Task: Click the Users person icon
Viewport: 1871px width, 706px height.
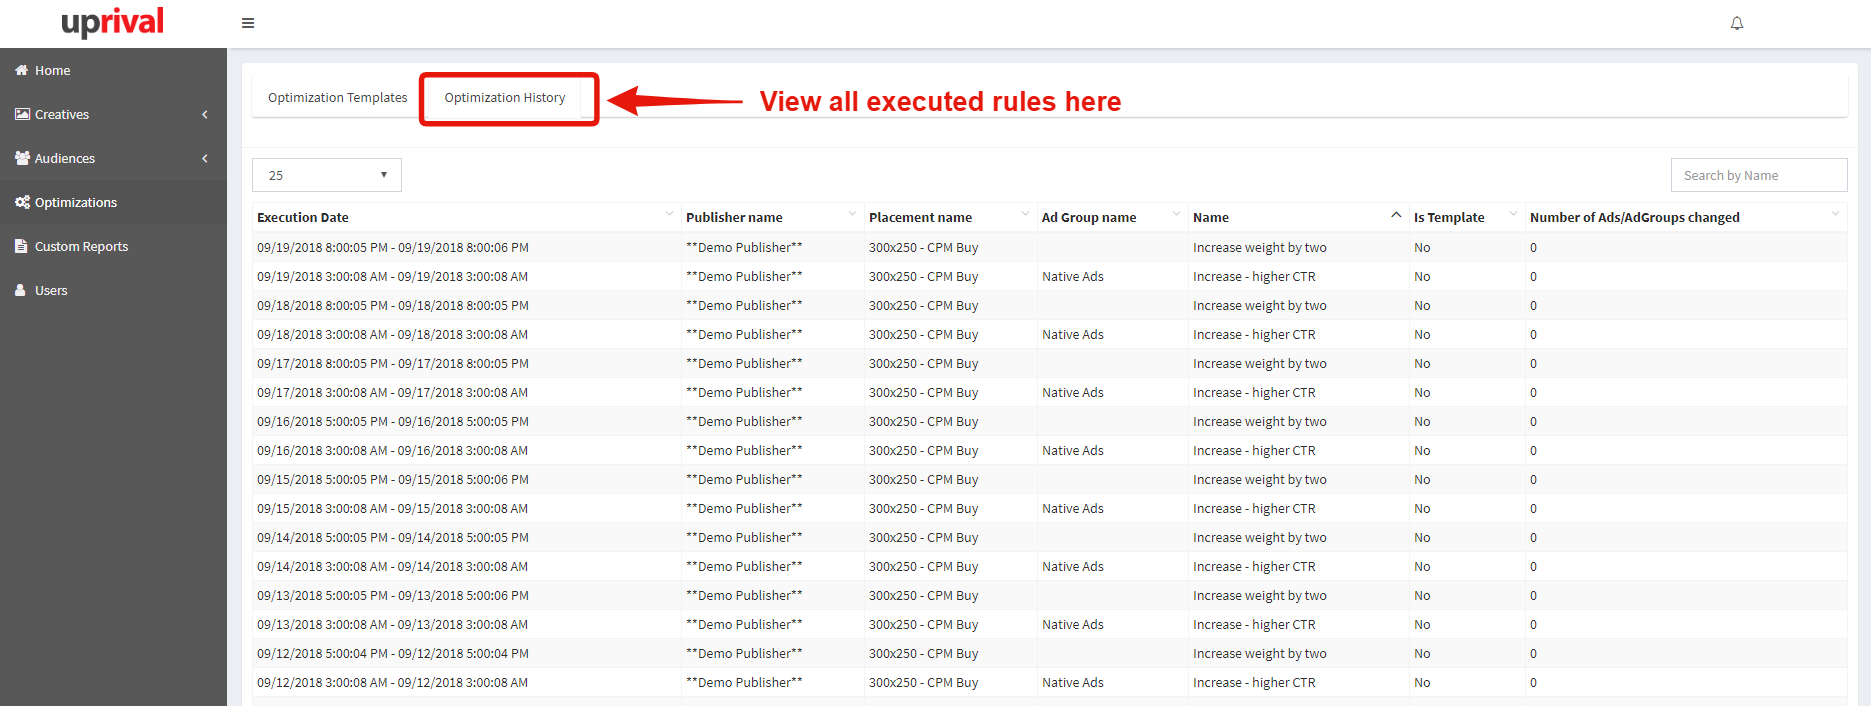Action: [21, 290]
